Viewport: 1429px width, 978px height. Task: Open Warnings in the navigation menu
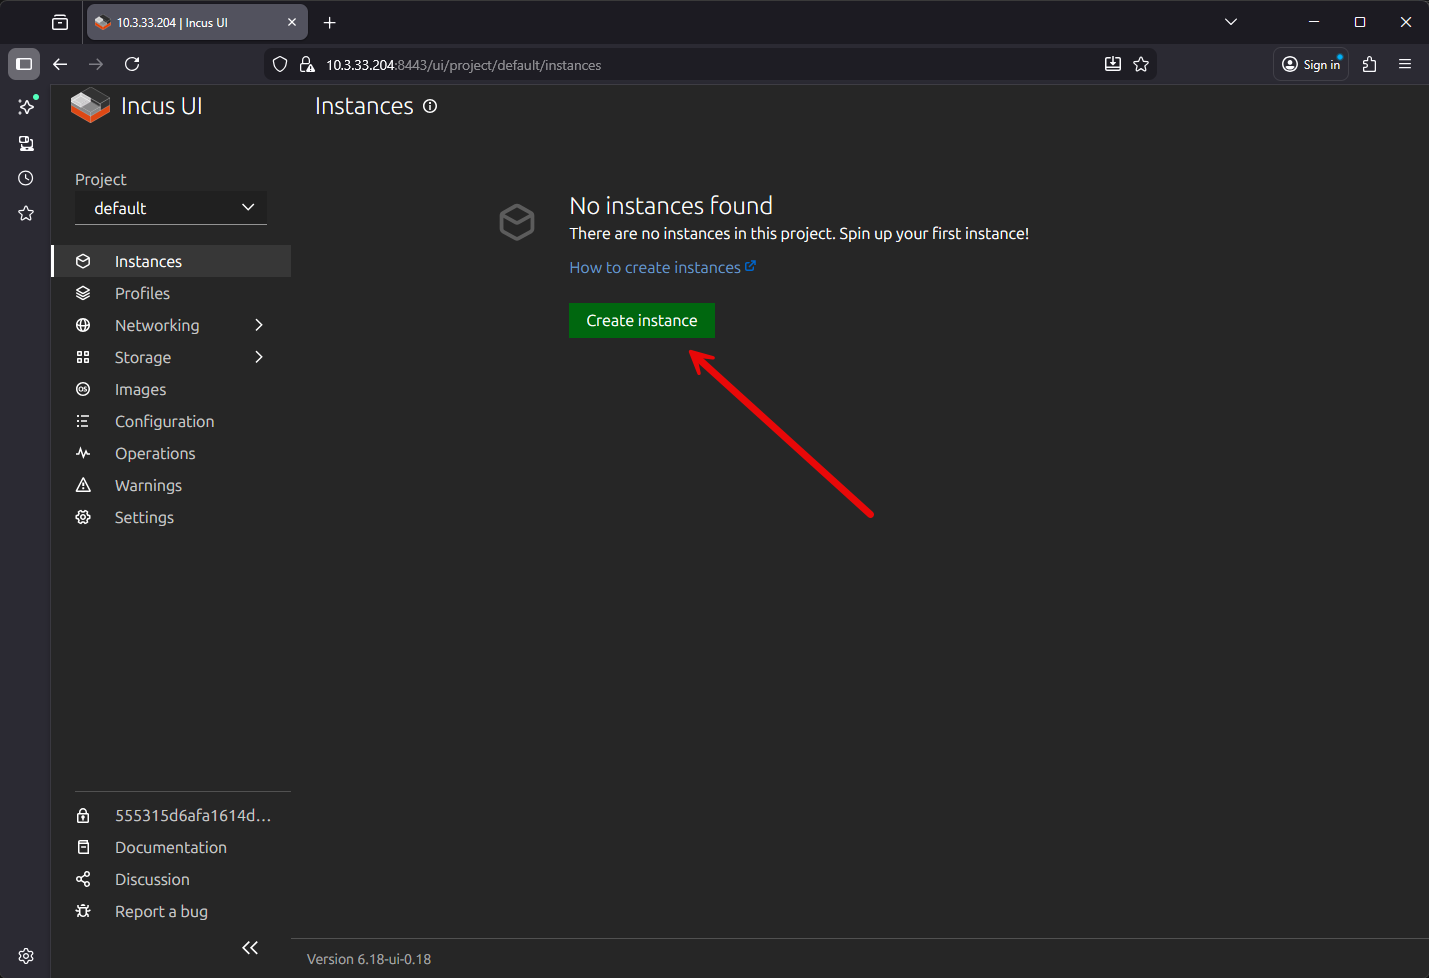171,485
